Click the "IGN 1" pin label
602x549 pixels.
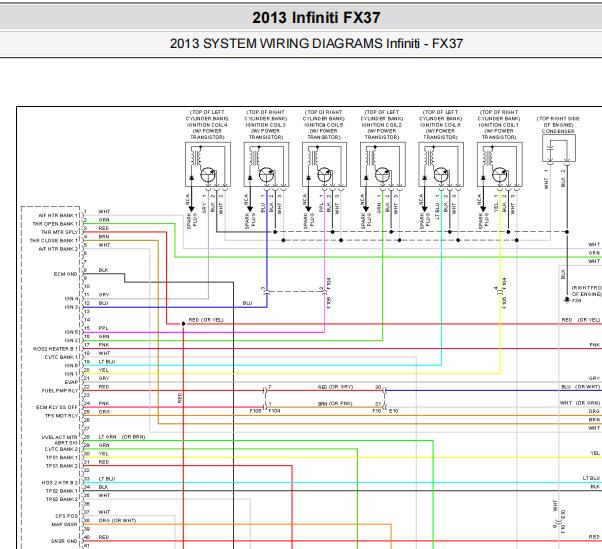(71, 374)
